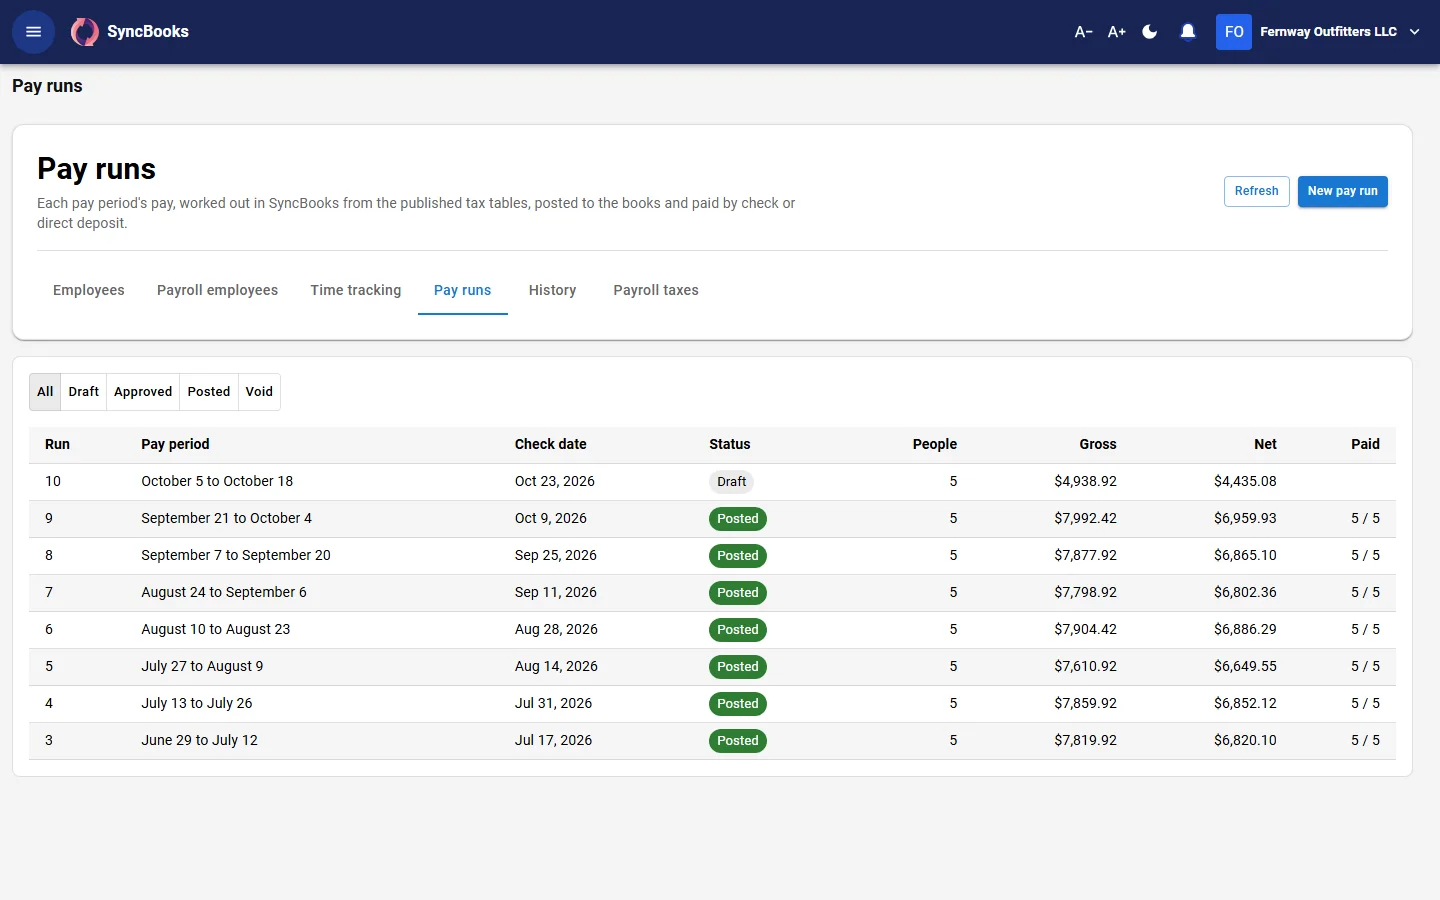Screen dimensions: 1440x900
Task: Go to the Time tracking tab
Action: tap(356, 290)
